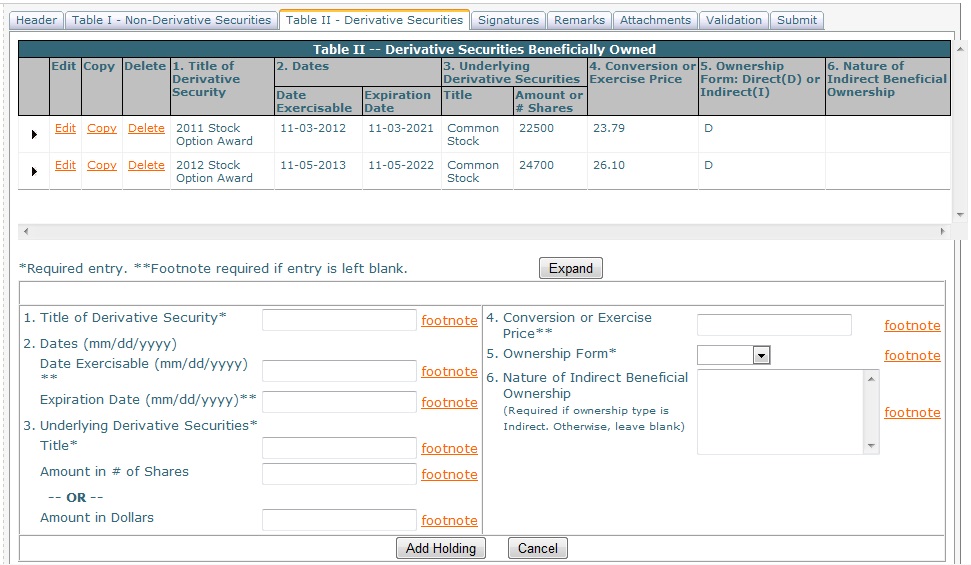
Task: Edit the 2011 Stock Option Award row
Action: [65, 128]
